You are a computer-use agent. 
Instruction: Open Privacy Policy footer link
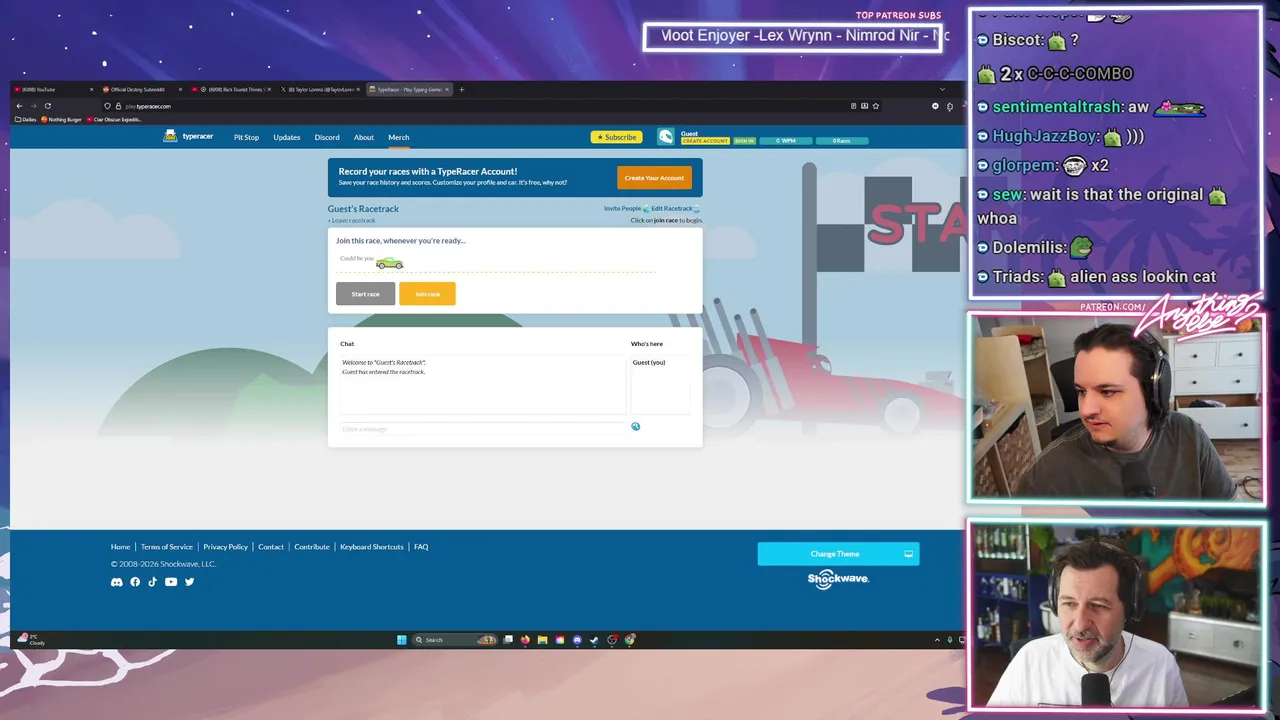point(225,547)
